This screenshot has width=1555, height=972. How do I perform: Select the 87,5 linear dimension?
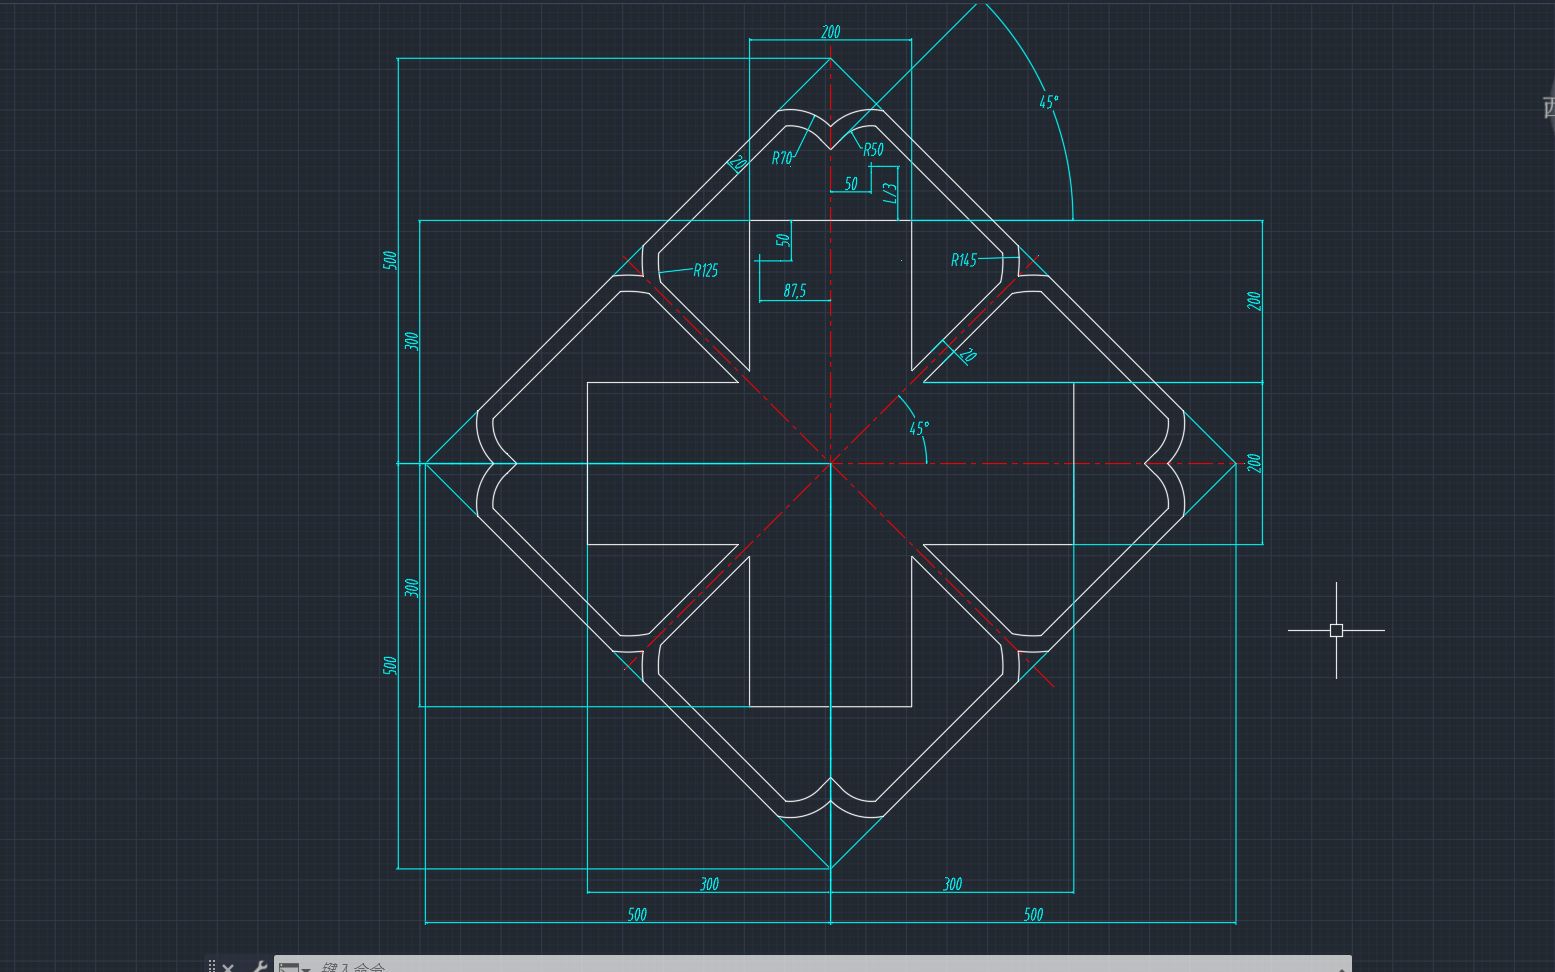(x=794, y=291)
